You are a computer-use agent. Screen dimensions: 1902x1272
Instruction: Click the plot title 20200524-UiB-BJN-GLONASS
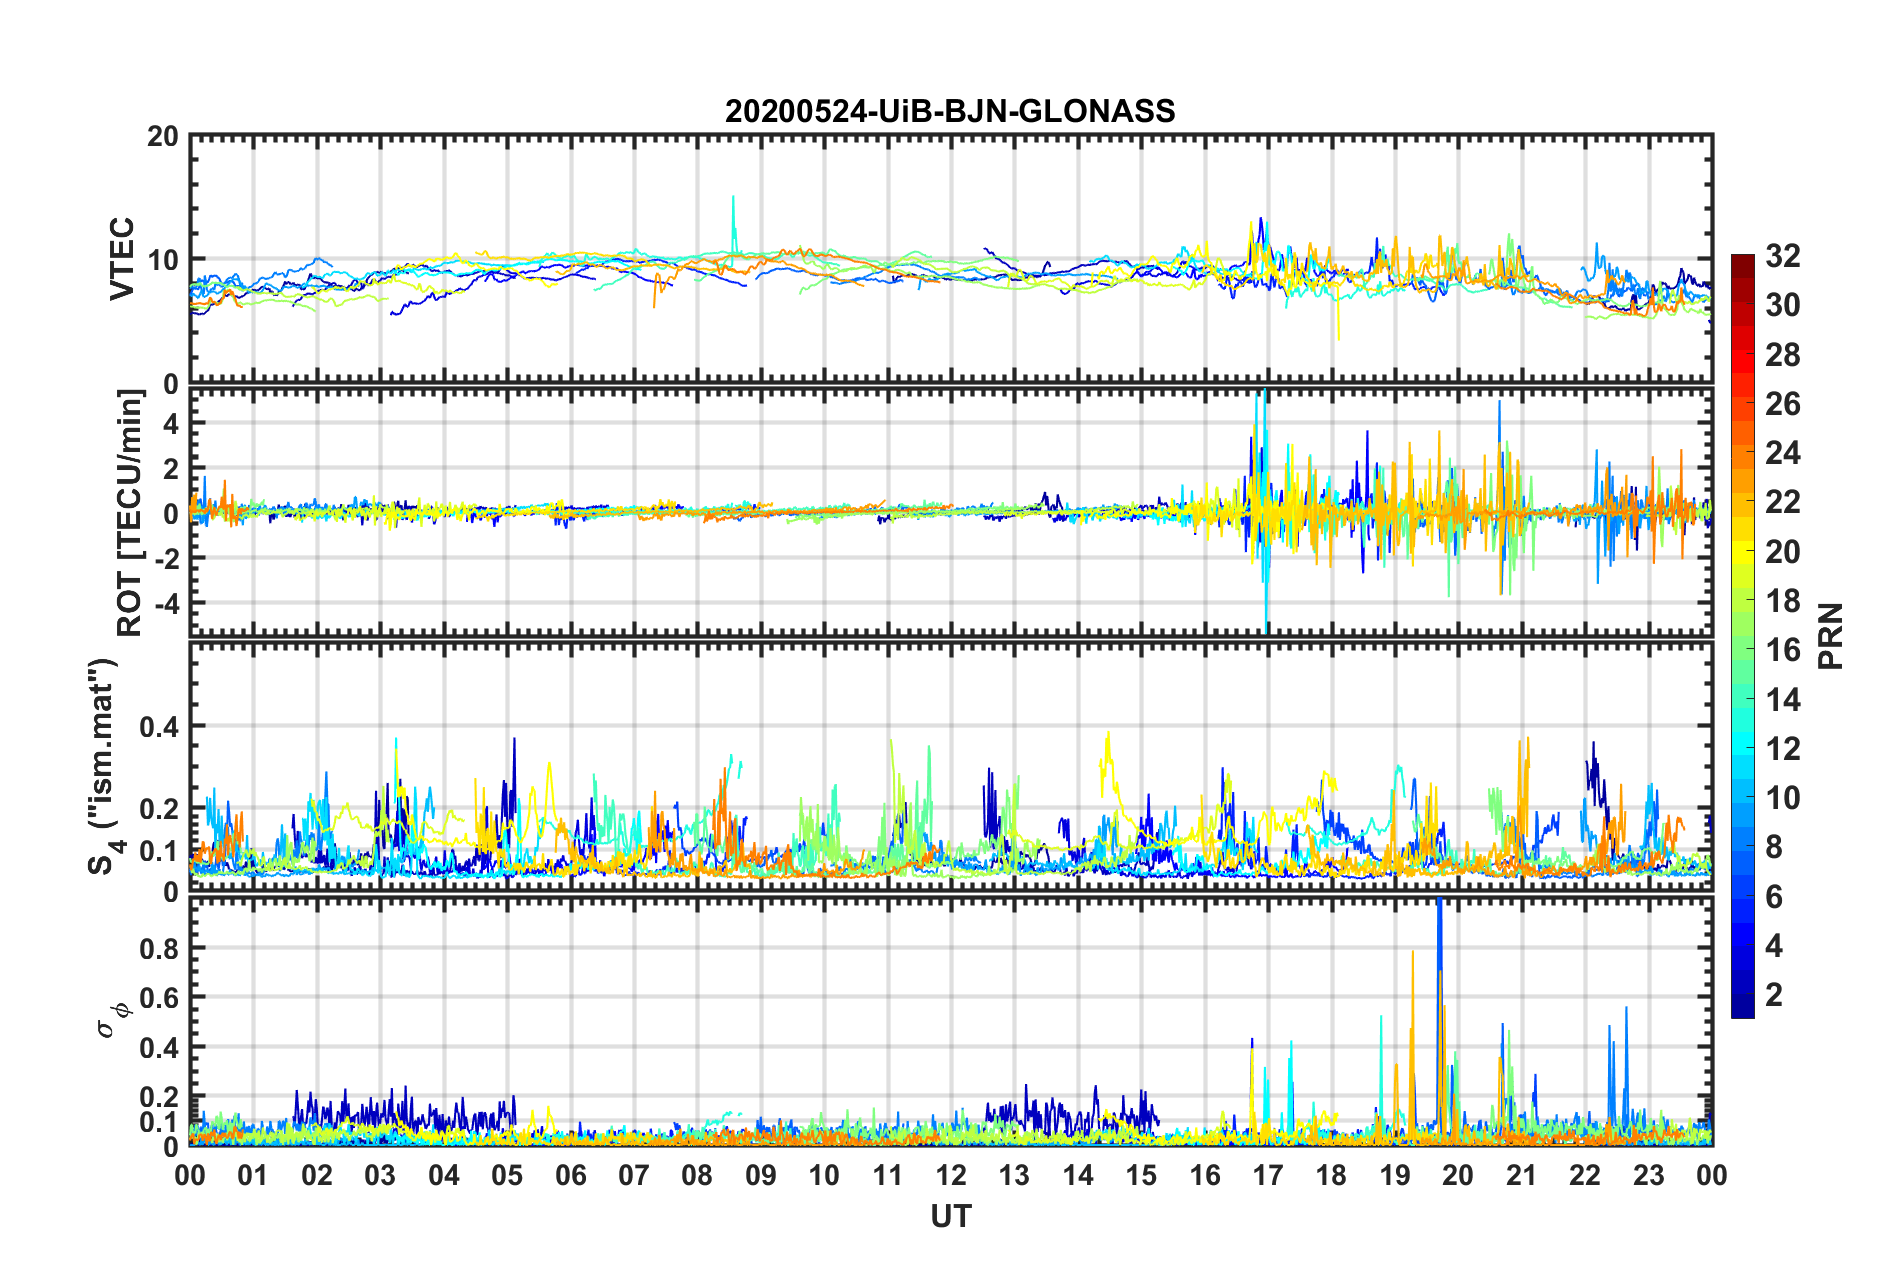950,111
